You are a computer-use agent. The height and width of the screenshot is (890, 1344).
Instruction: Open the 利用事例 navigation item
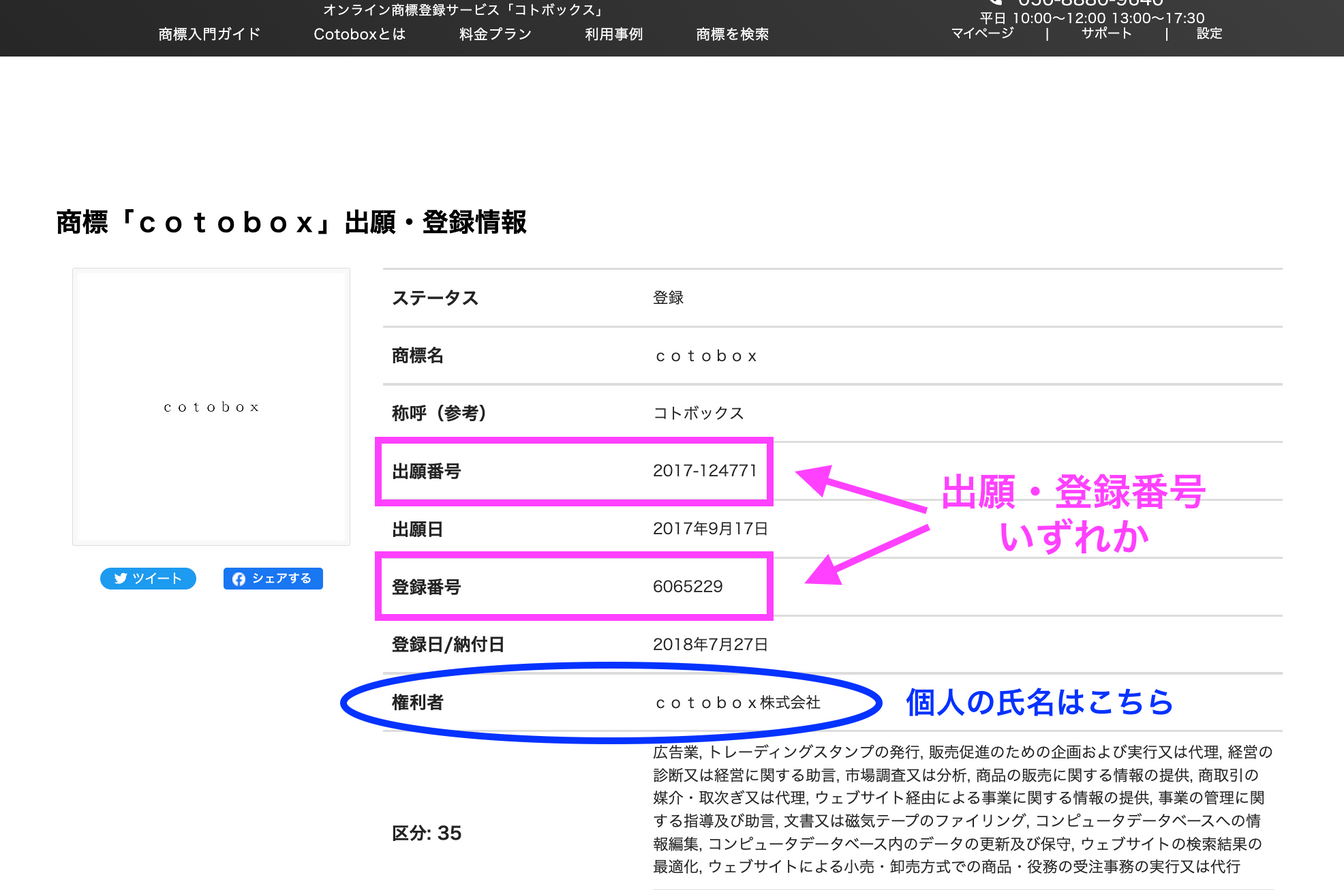click(x=614, y=34)
